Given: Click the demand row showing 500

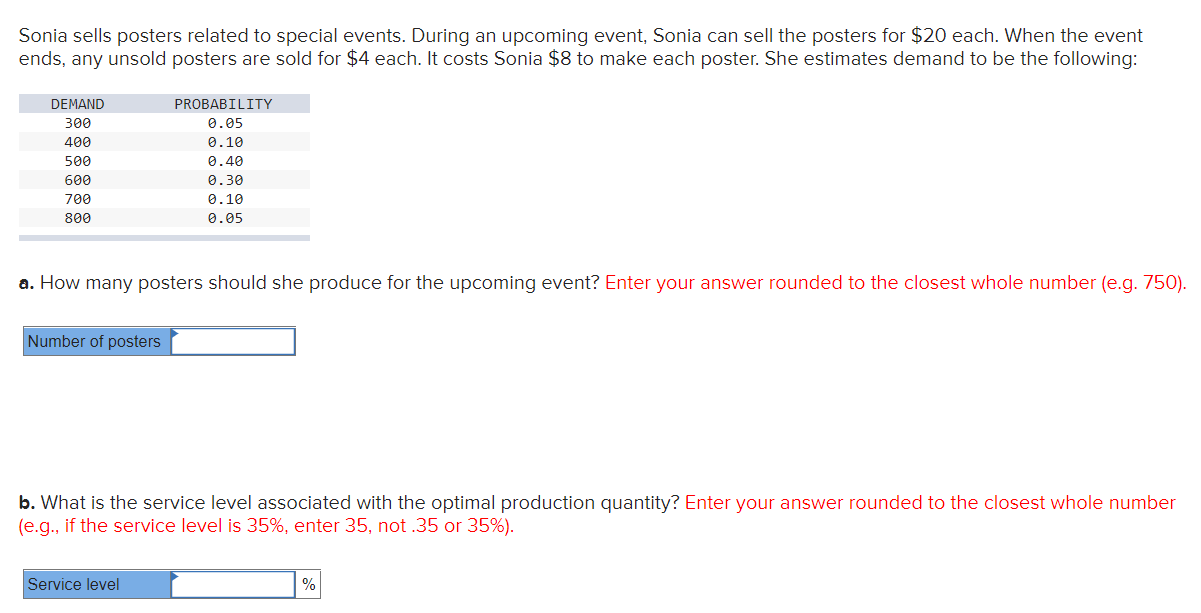Looking at the screenshot, I should (77, 160).
